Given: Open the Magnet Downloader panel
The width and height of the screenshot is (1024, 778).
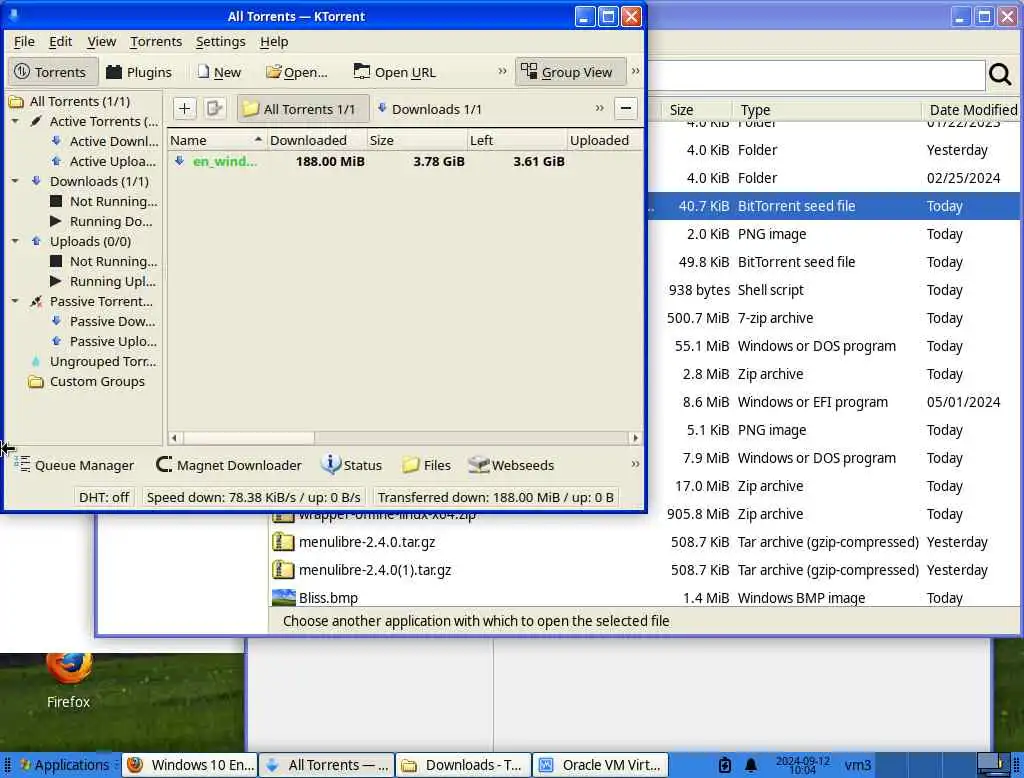Looking at the screenshot, I should click(229, 465).
